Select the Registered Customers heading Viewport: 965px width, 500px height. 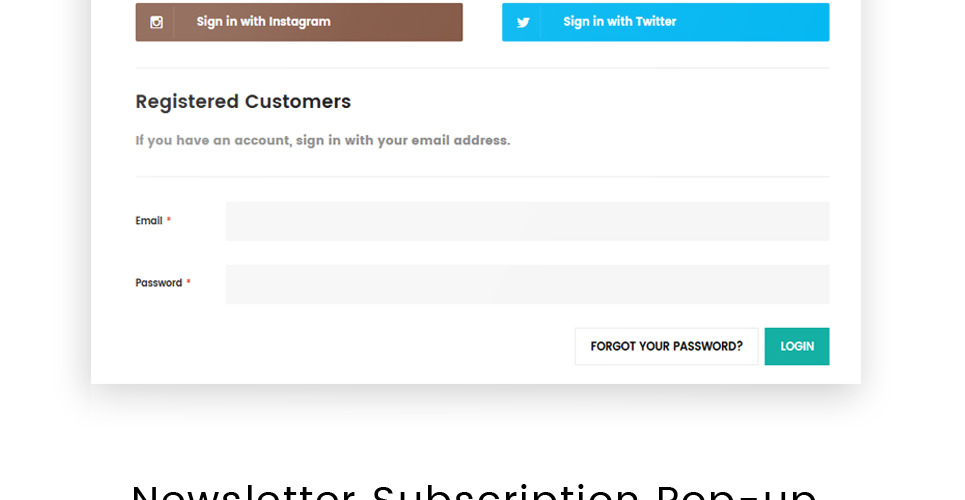click(x=243, y=102)
